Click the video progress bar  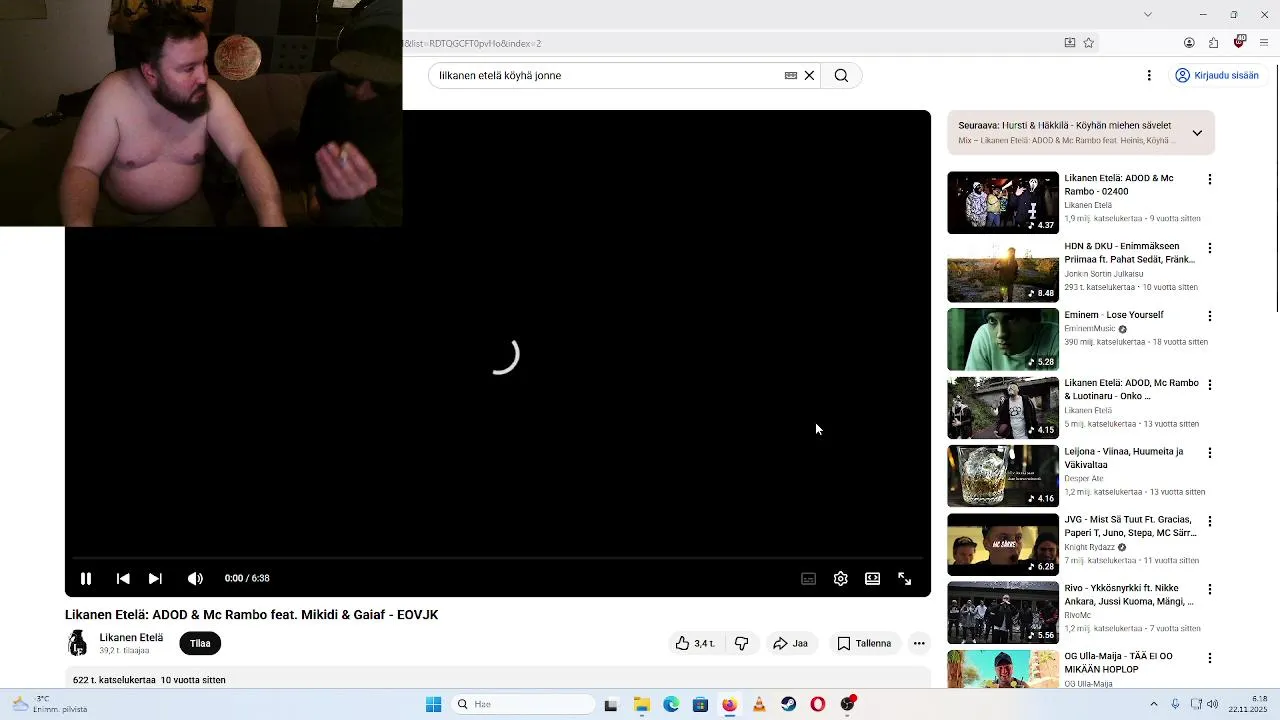[x=498, y=557]
